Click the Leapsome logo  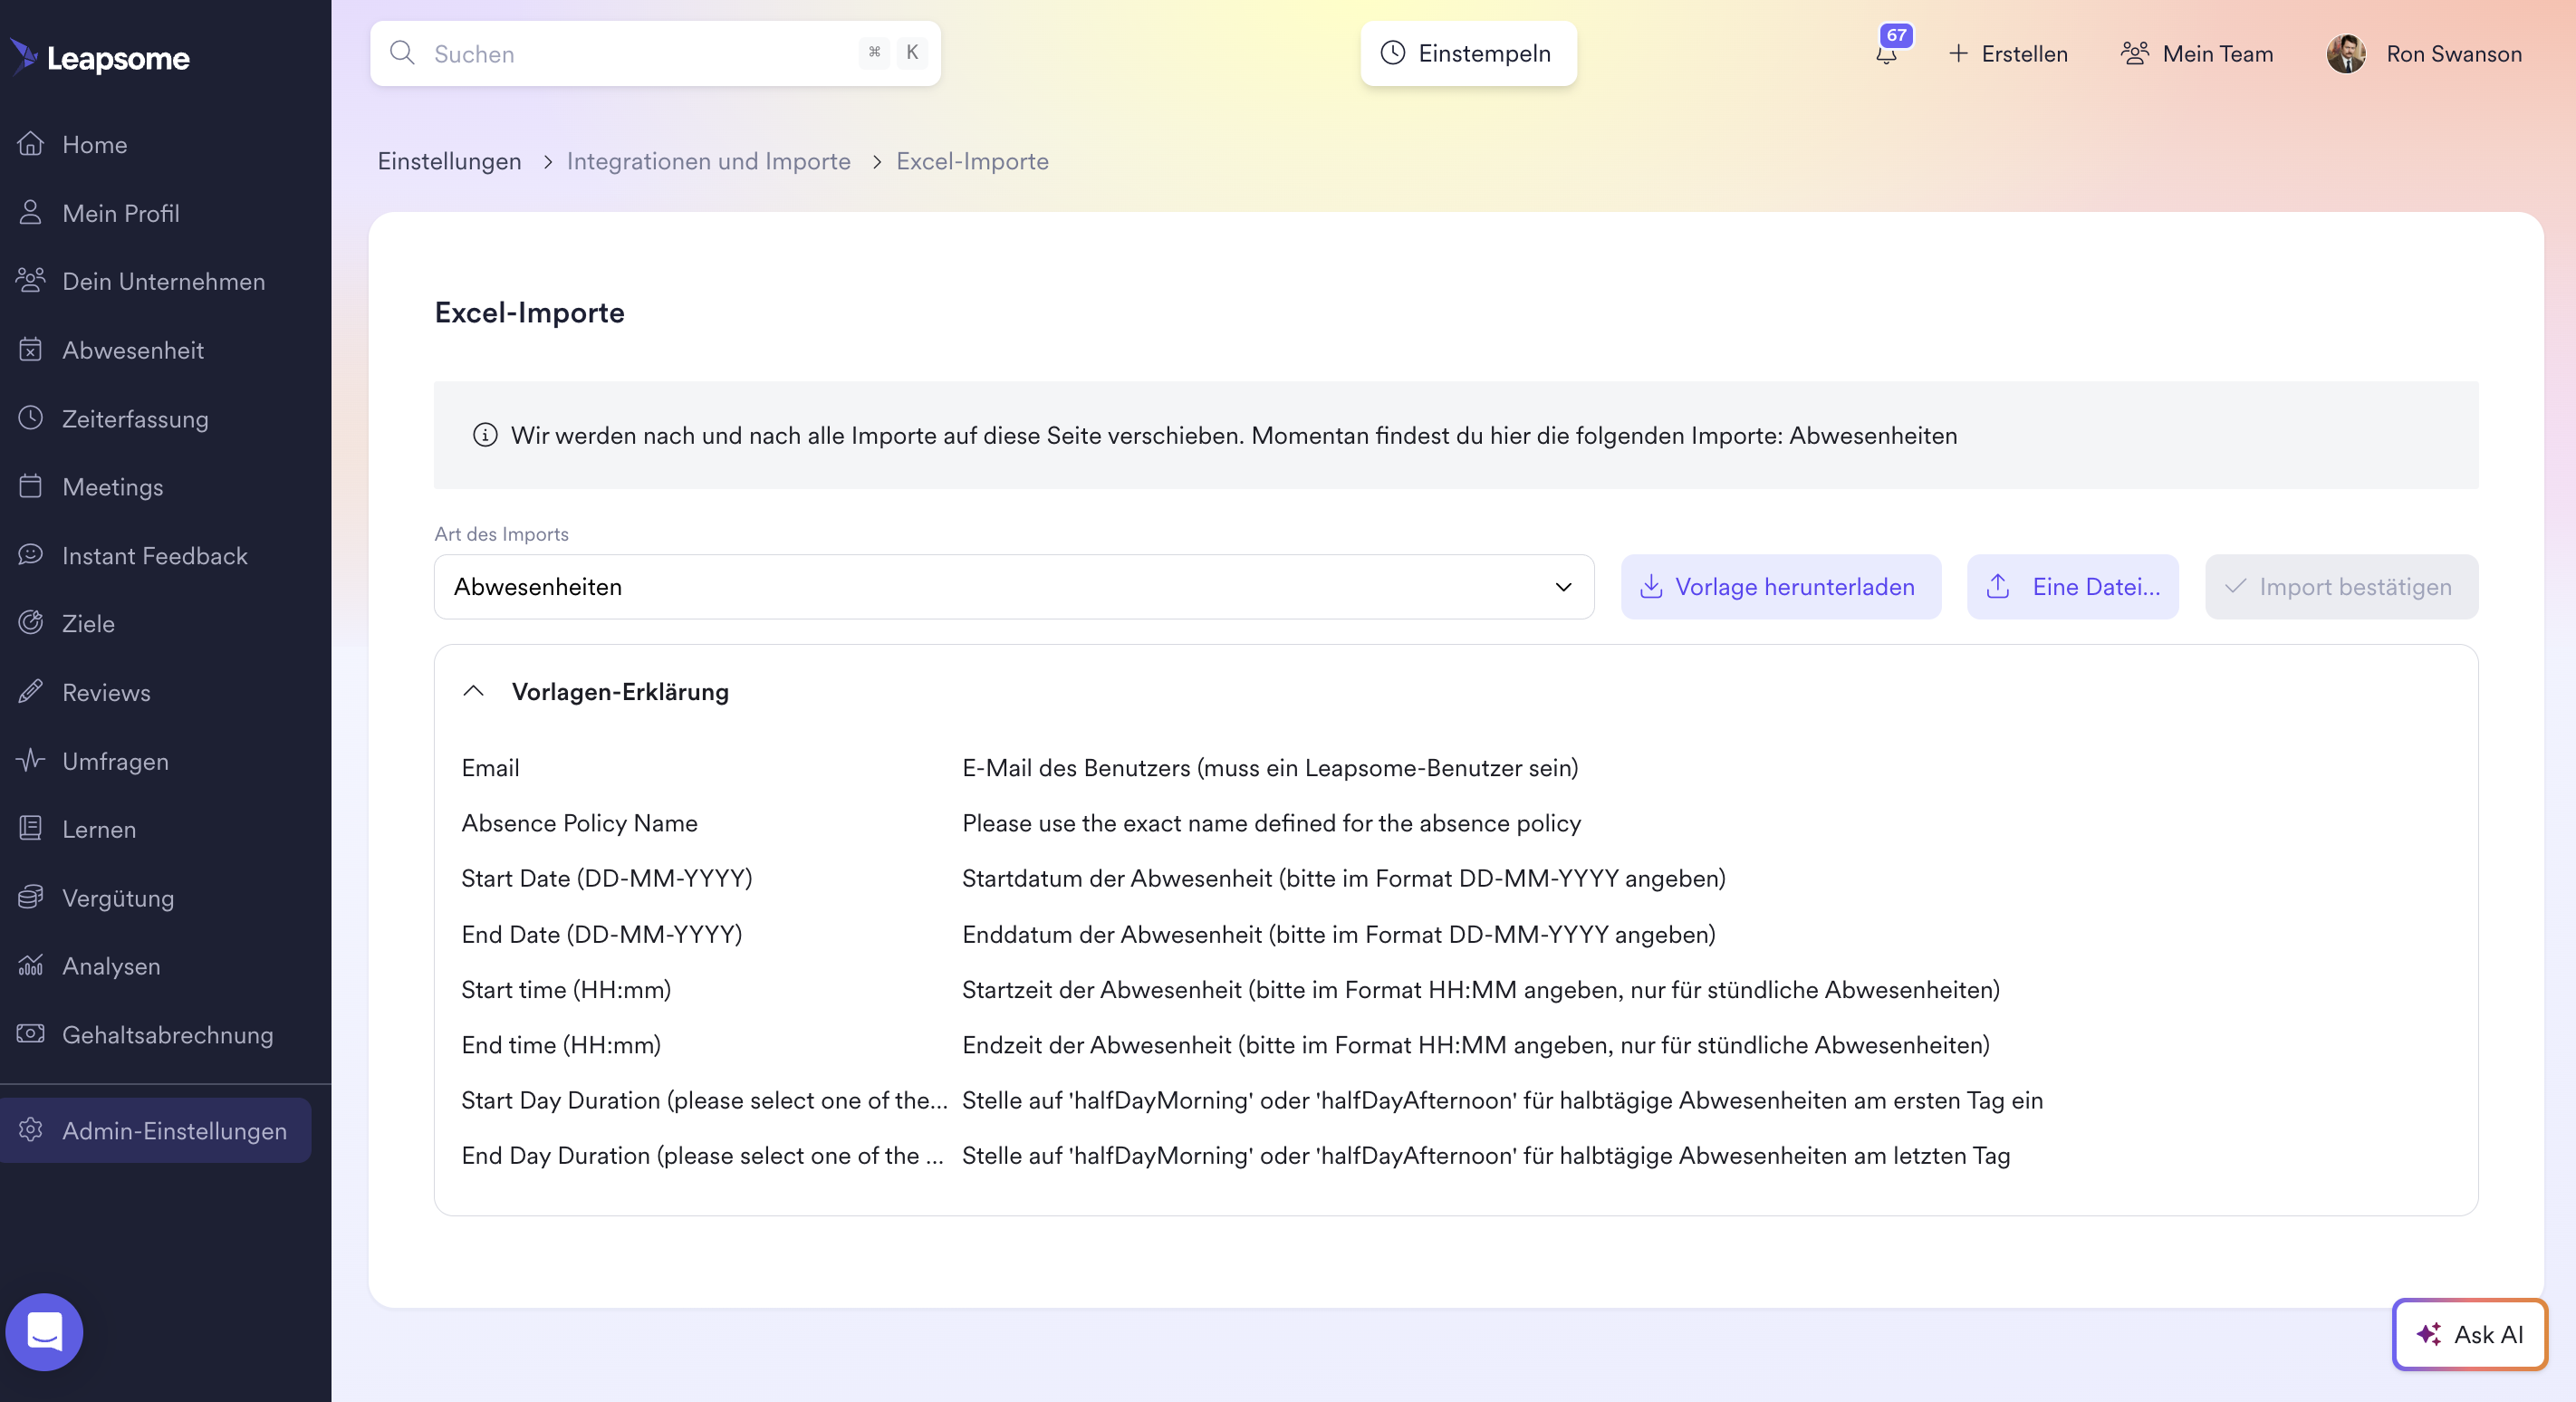(x=100, y=57)
